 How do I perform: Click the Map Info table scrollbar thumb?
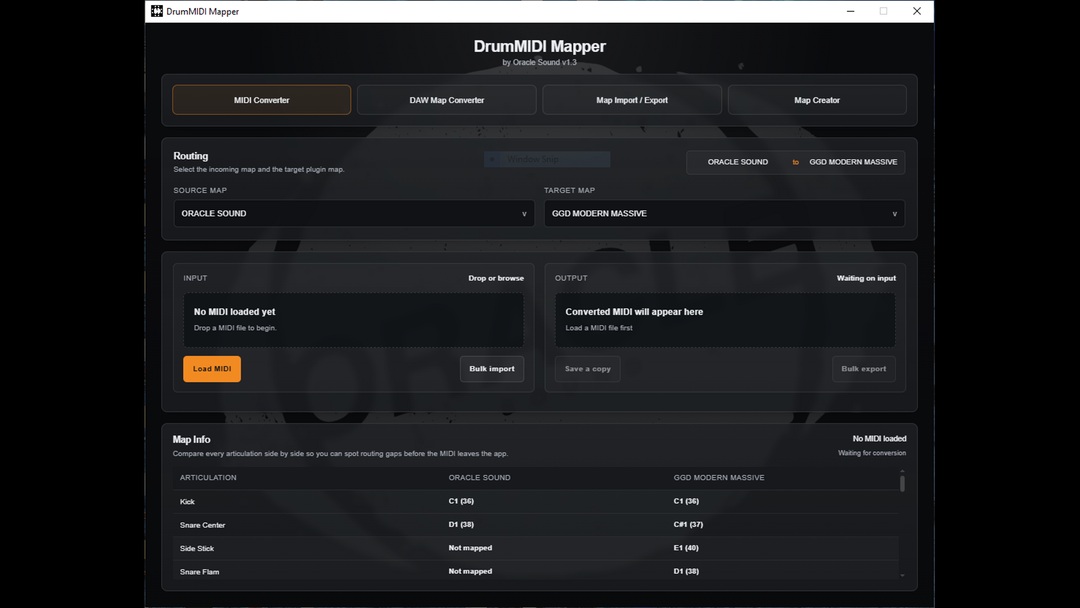(902, 483)
